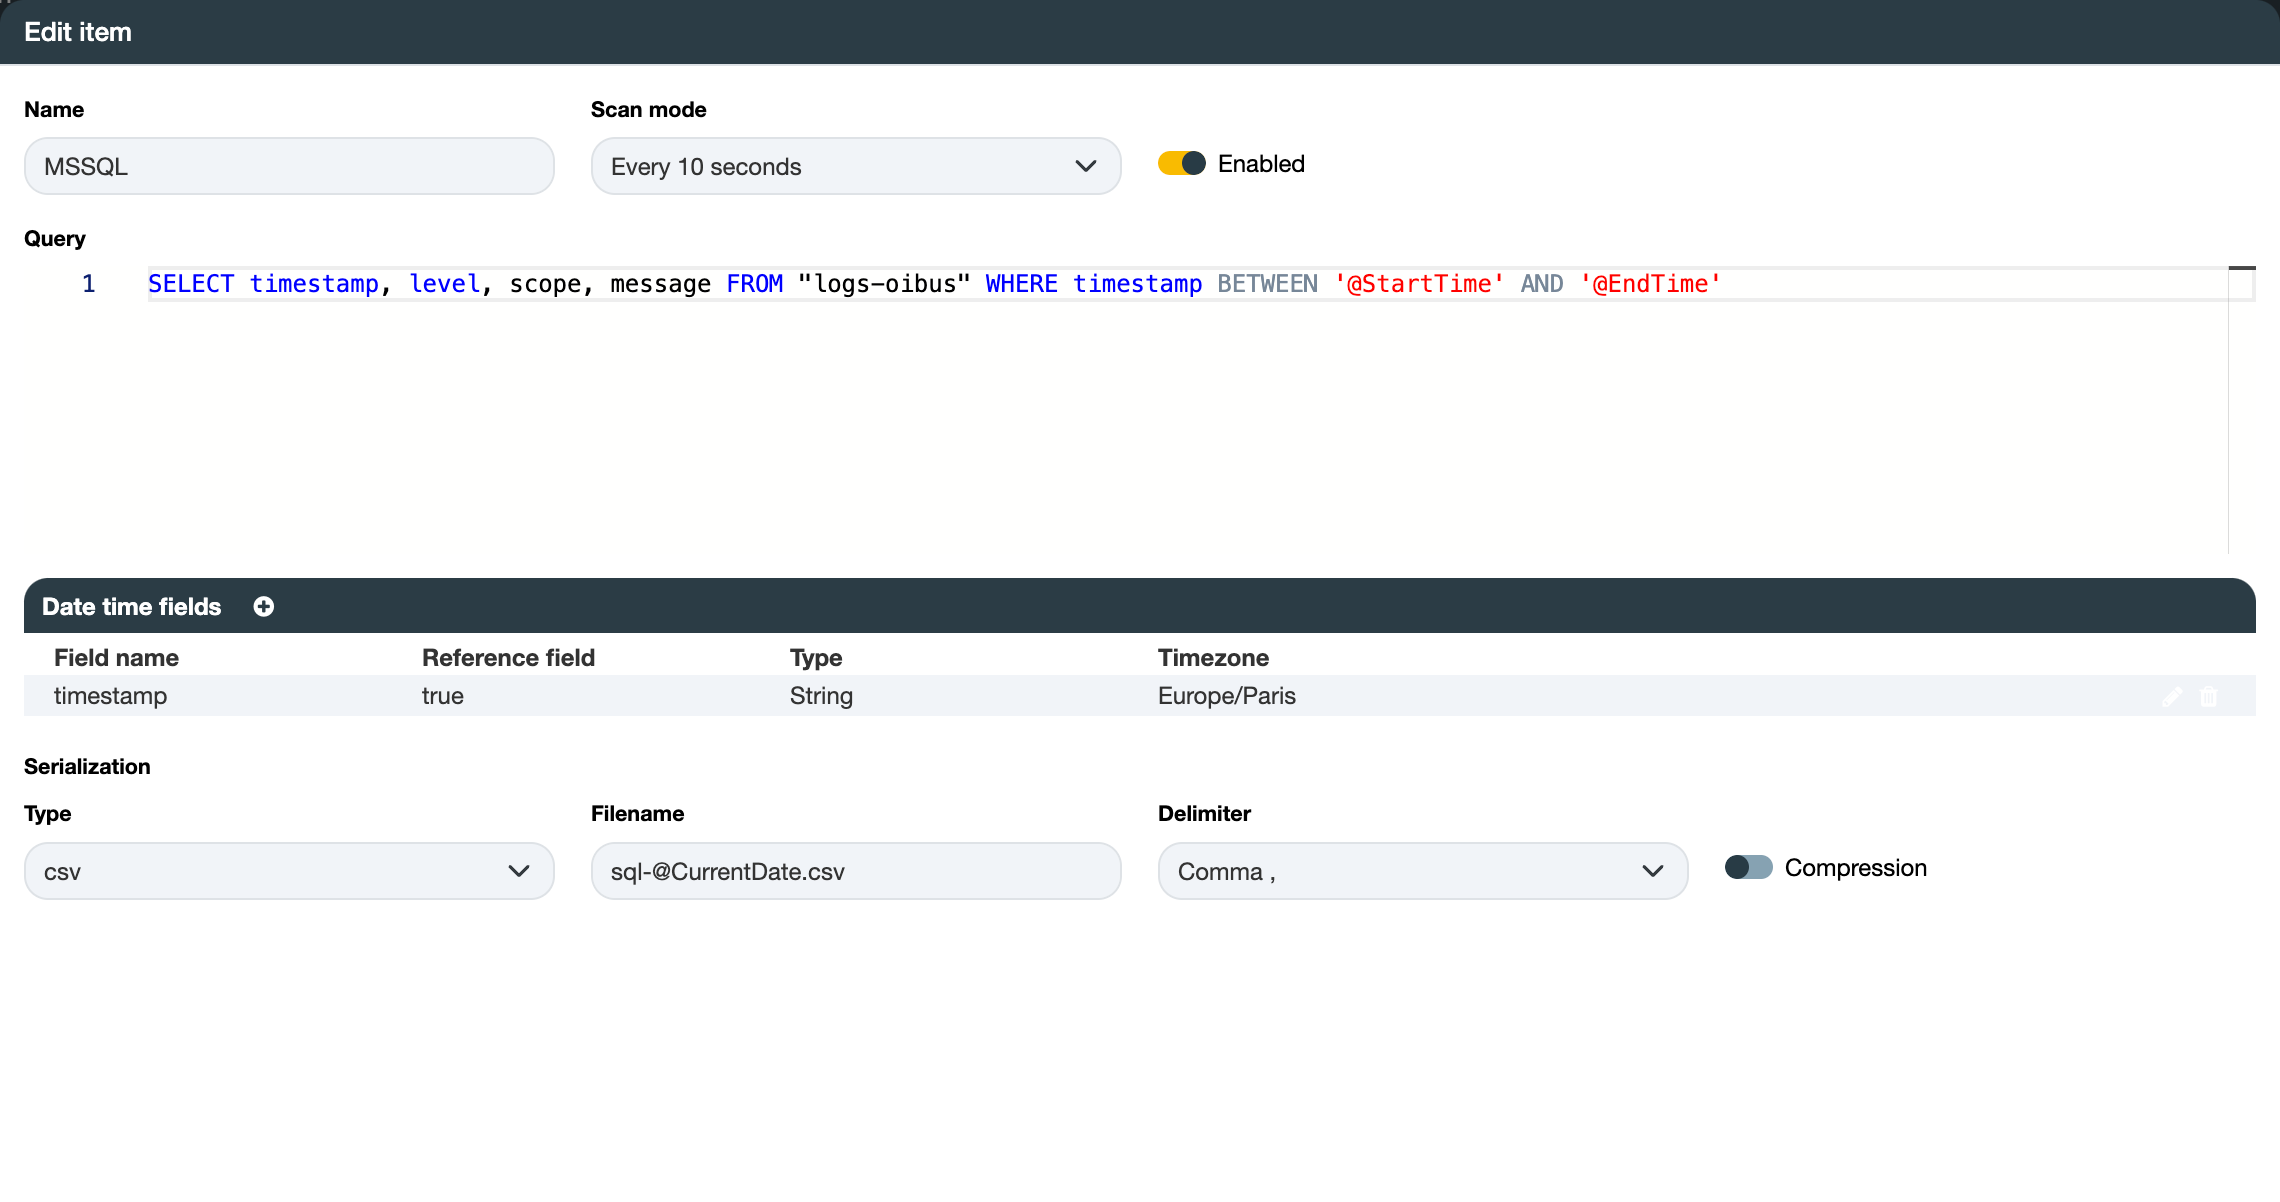Click the '@EndTime' variable in query
The height and width of the screenshot is (1202, 2280).
pos(1650,284)
